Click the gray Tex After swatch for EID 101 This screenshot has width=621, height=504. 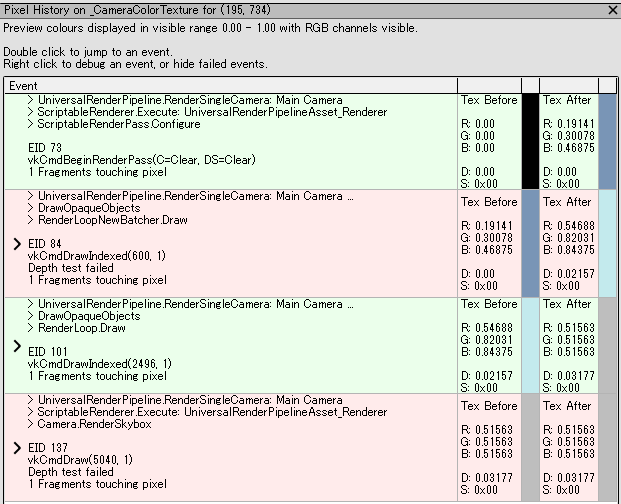pos(607,345)
